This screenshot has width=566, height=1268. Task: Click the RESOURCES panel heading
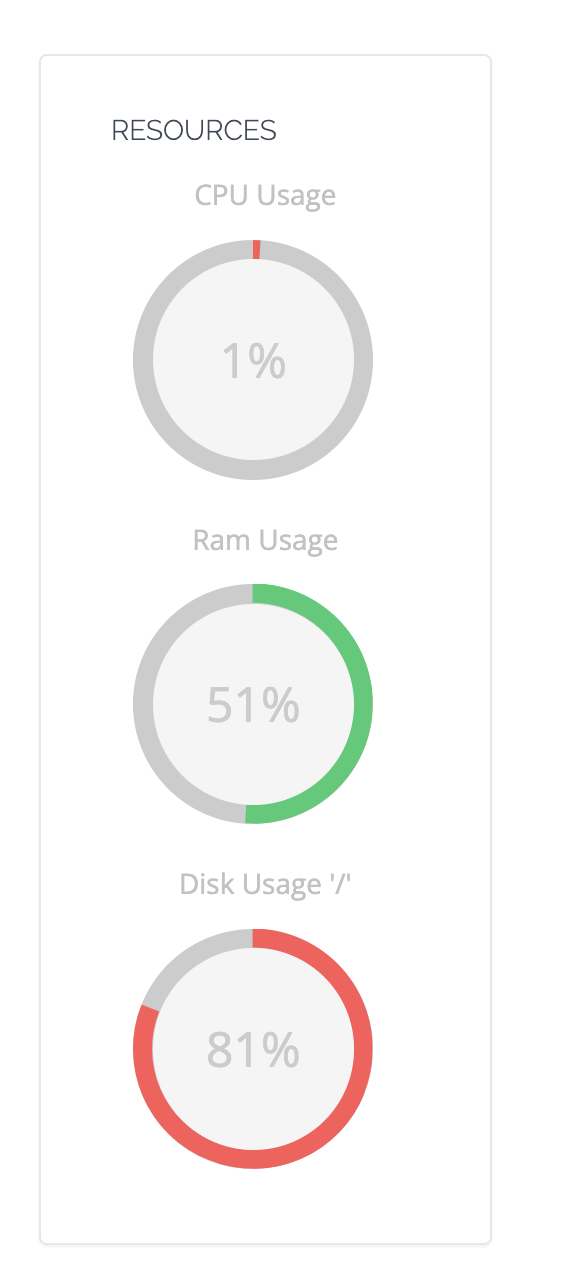[194, 130]
